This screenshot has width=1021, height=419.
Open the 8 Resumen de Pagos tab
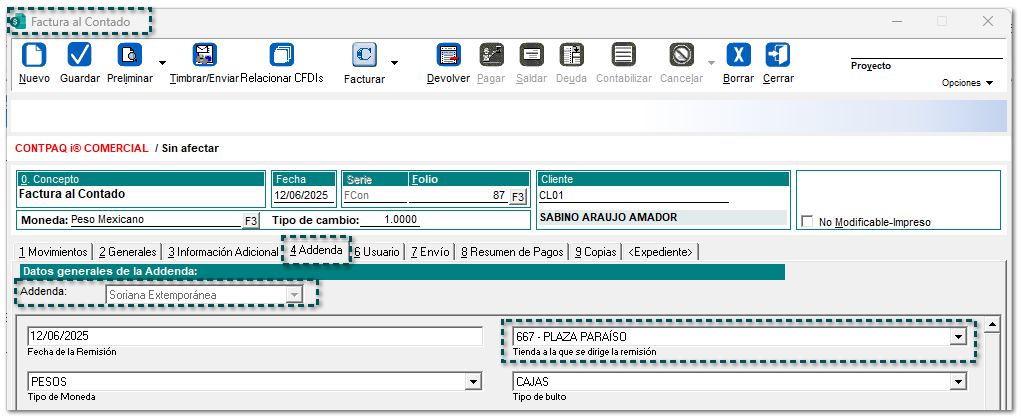pos(512,252)
